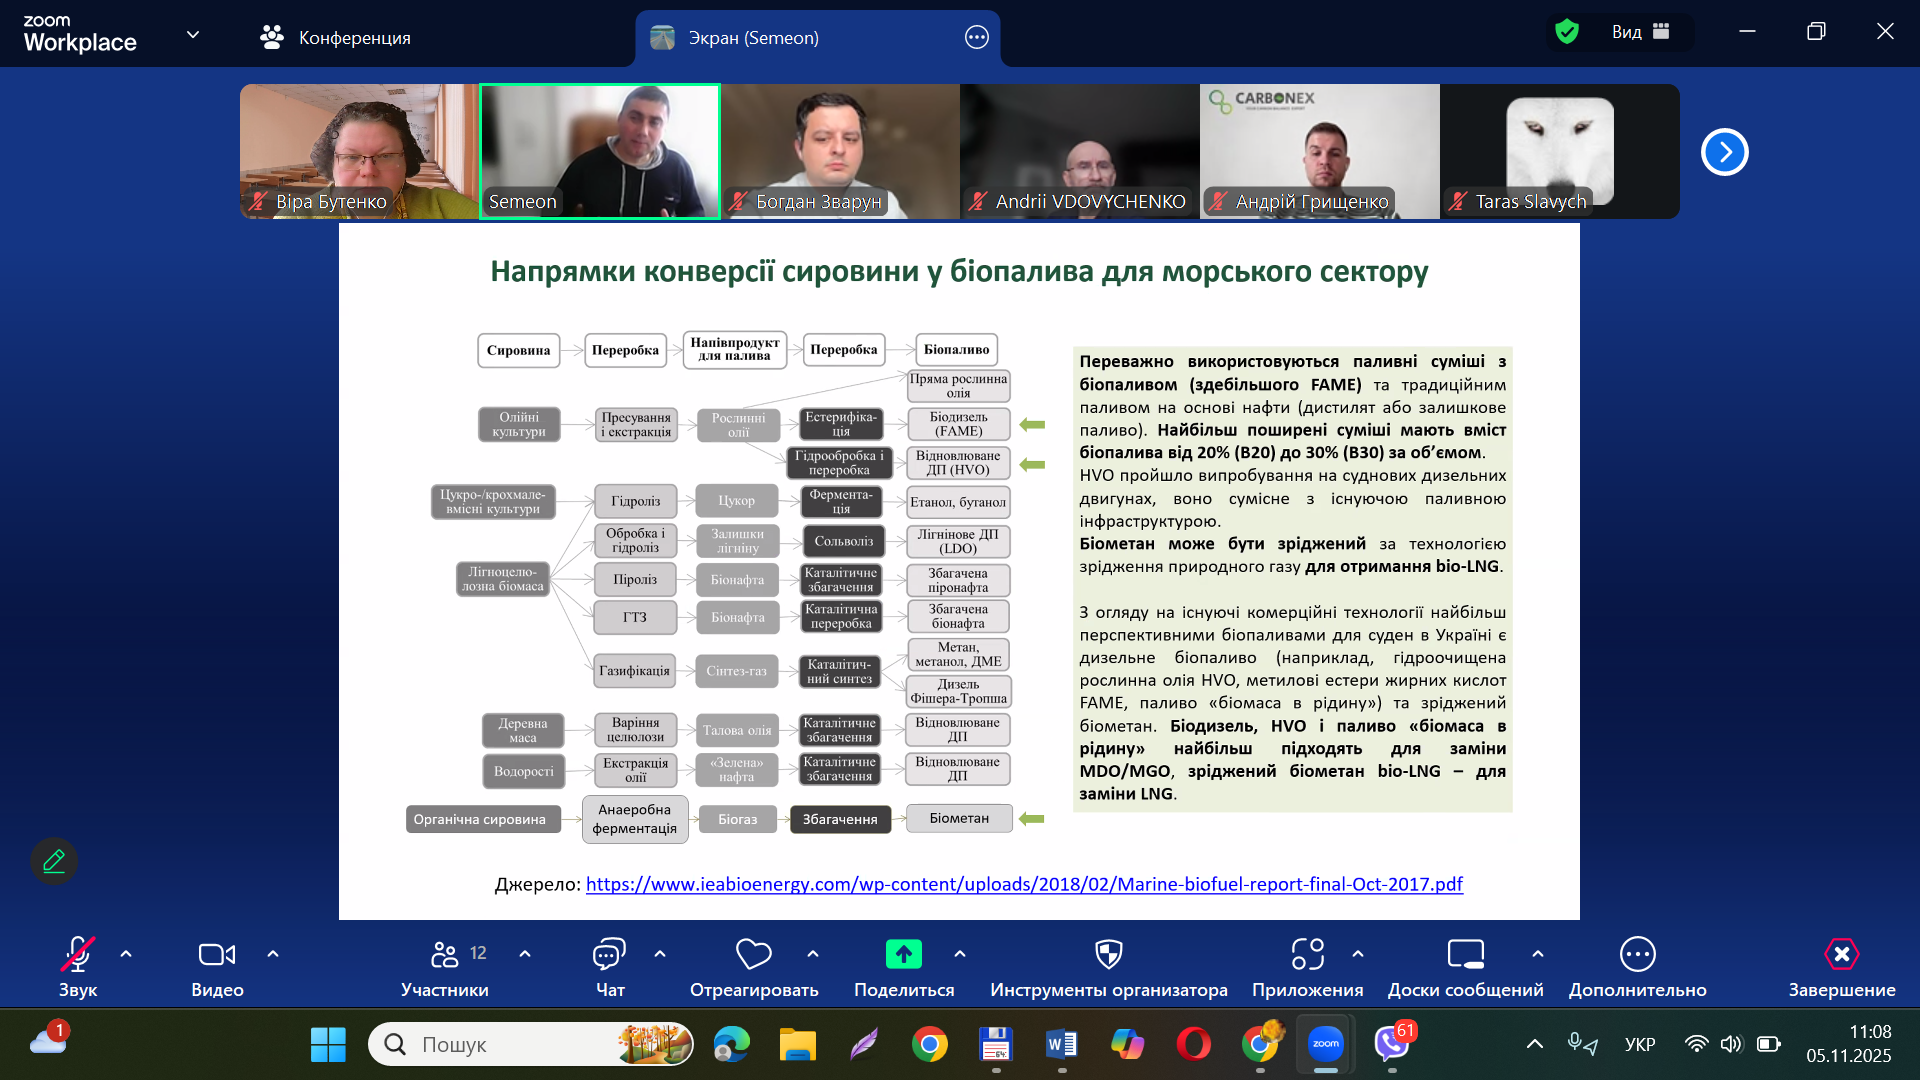Expand video options arrow next to Видео
Screen dimensions: 1920x1080
[273, 954]
